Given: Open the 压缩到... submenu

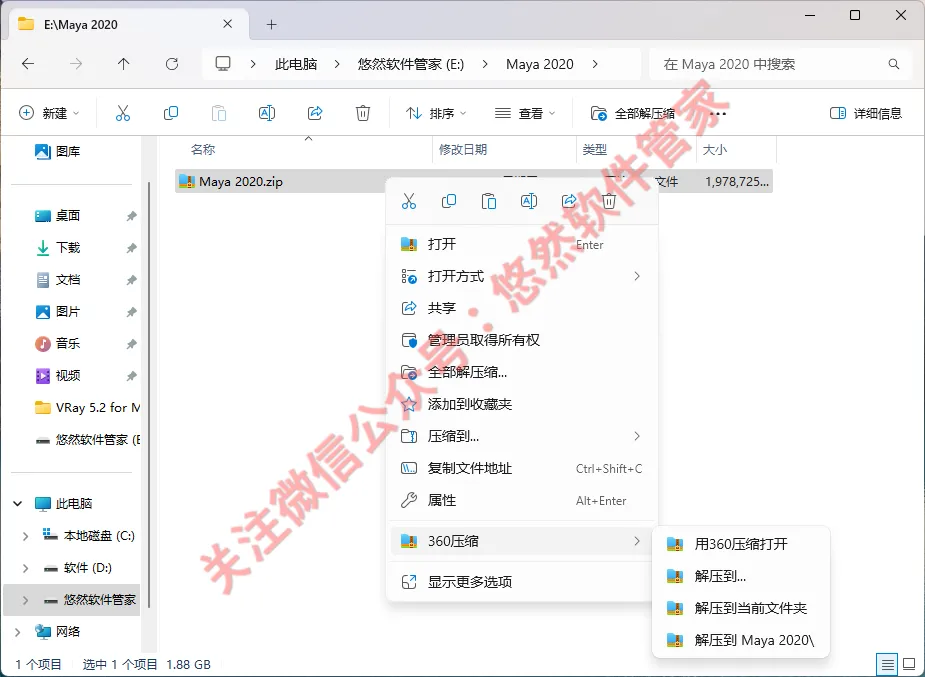Looking at the screenshot, I should [x=521, y=436].
